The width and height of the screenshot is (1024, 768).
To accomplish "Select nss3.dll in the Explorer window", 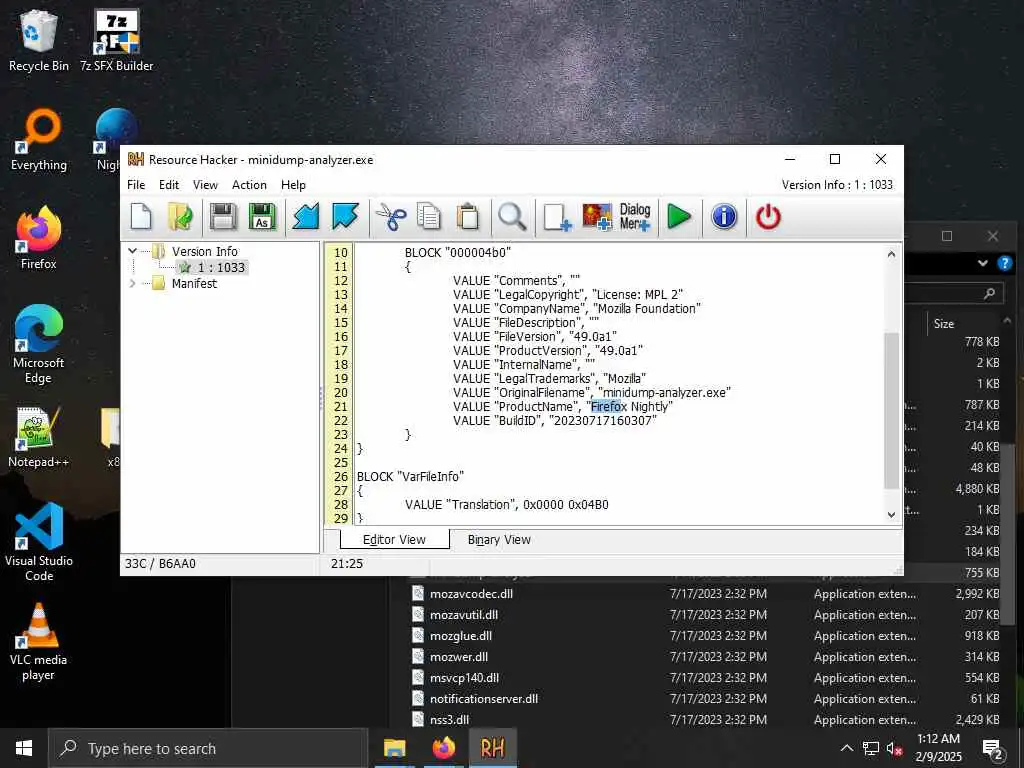I will coord(449,720).
